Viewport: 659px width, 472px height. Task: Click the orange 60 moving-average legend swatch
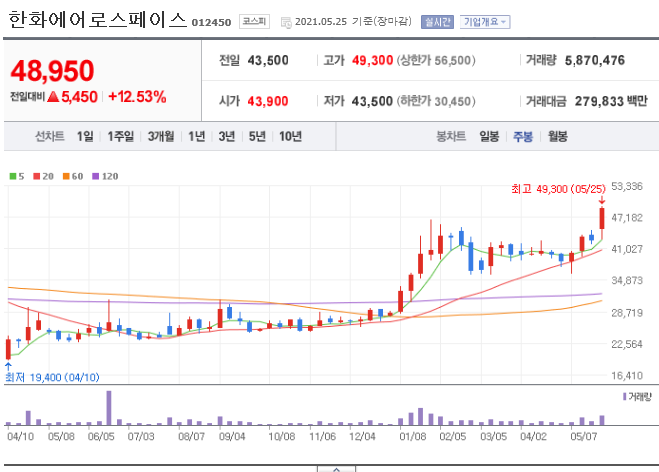pos(66,176)
